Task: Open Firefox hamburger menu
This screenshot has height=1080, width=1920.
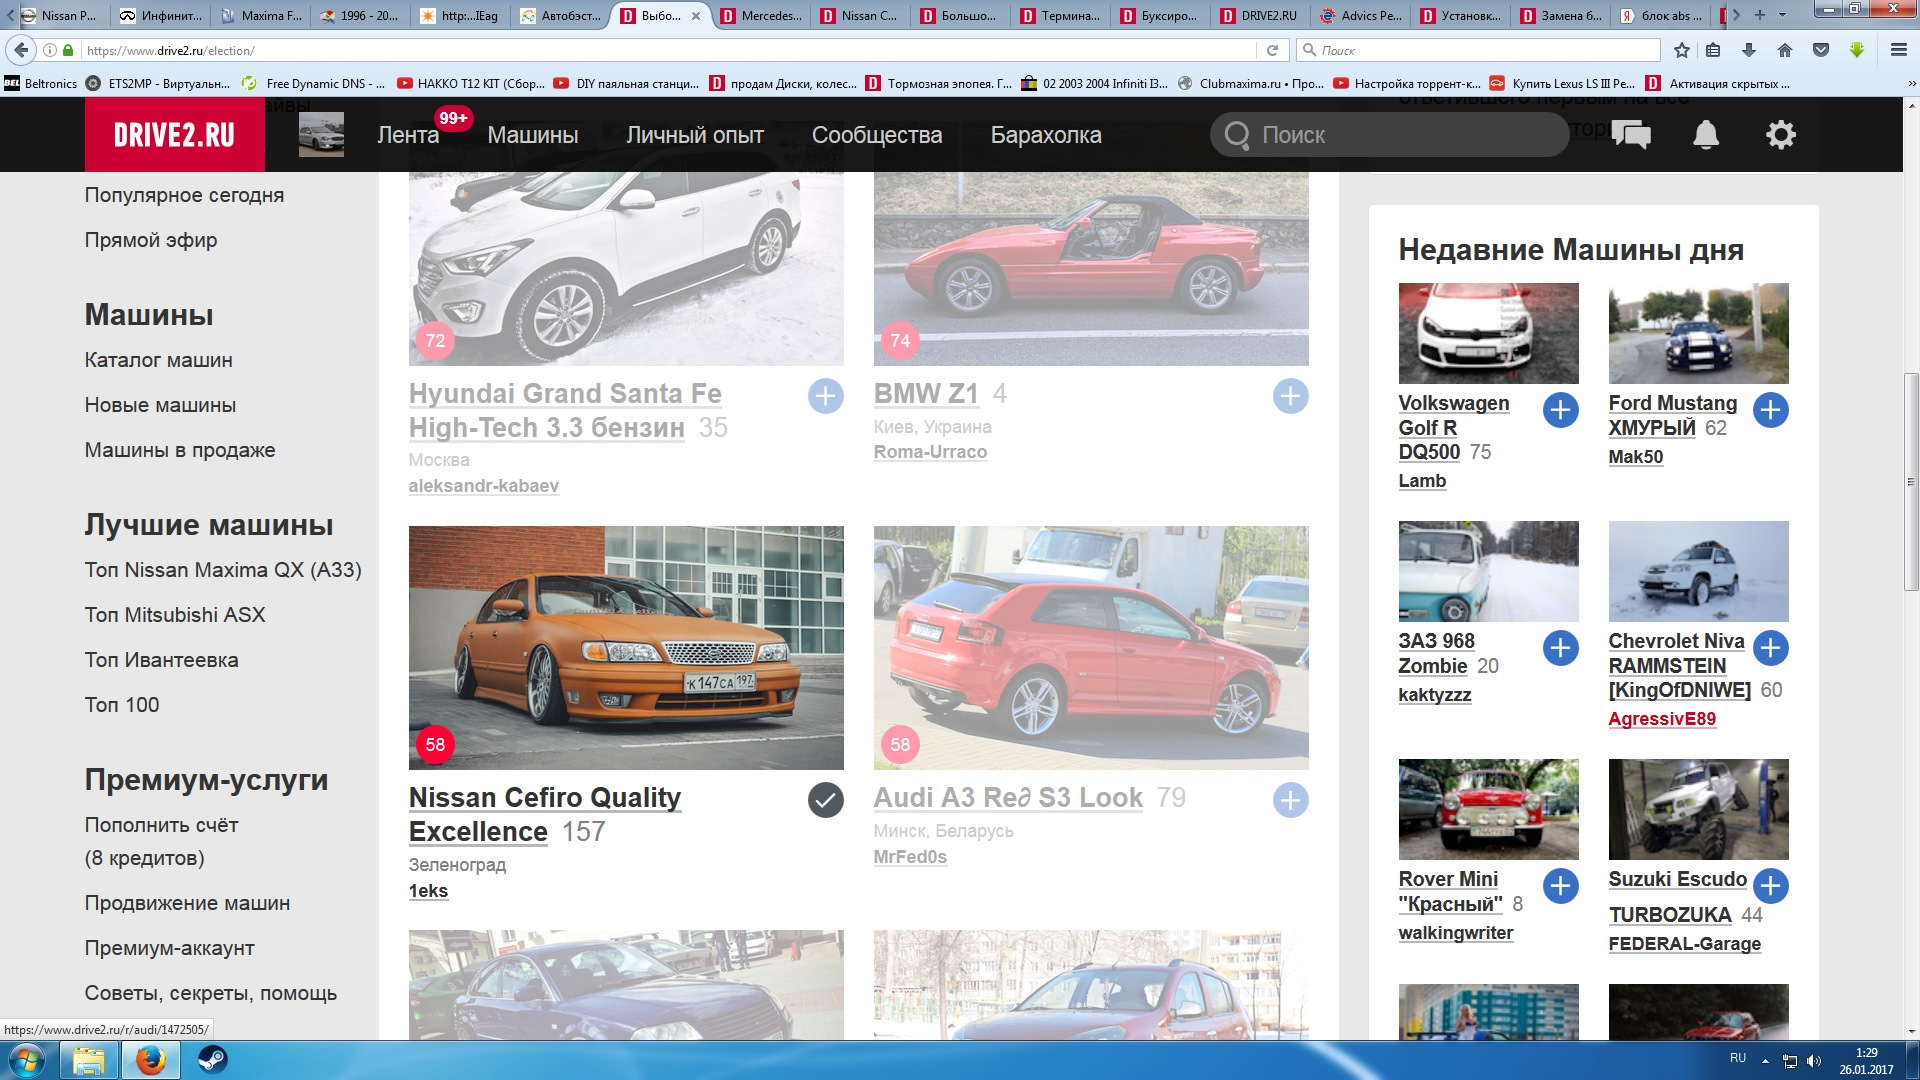Action: click(1899, 50)
